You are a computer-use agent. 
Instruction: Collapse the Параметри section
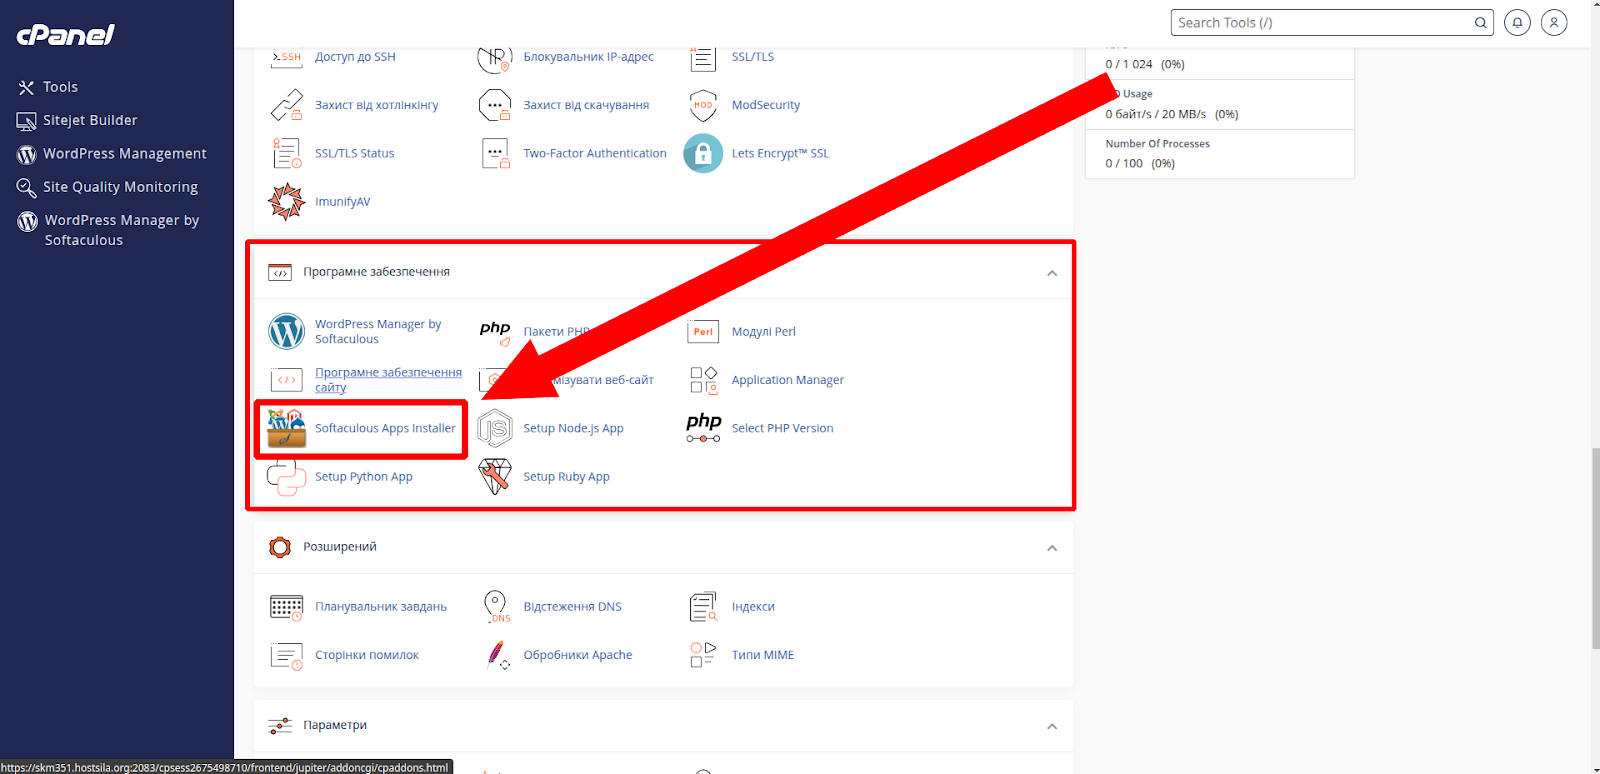click(x=1052, y=726)
